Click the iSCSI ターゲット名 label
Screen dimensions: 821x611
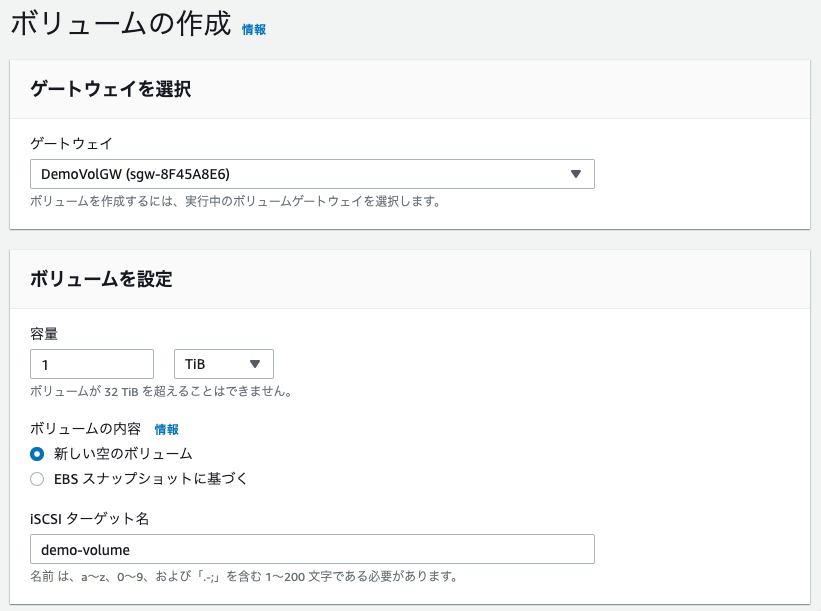point(90,519)
